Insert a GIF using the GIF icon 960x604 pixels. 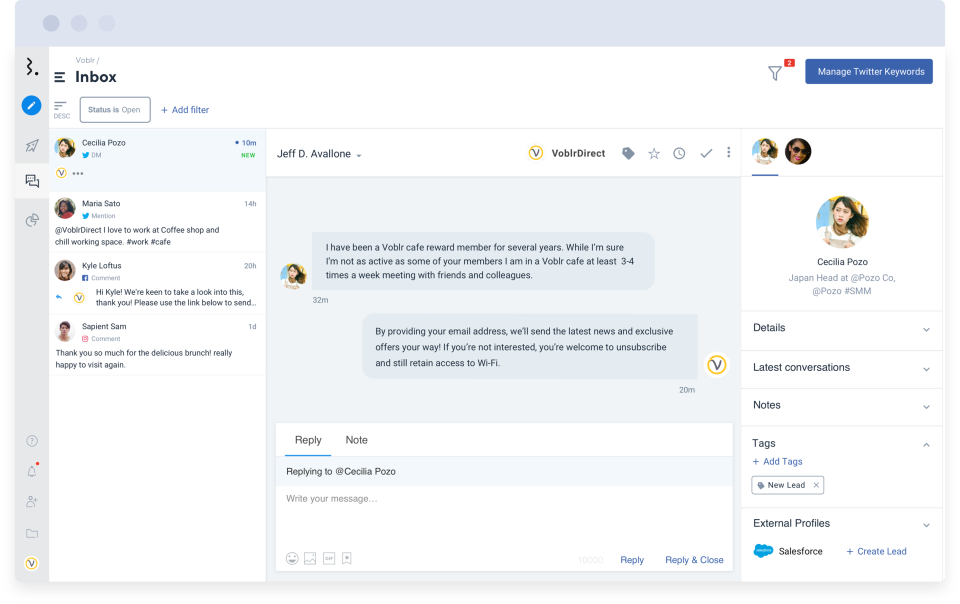[329, 559]
